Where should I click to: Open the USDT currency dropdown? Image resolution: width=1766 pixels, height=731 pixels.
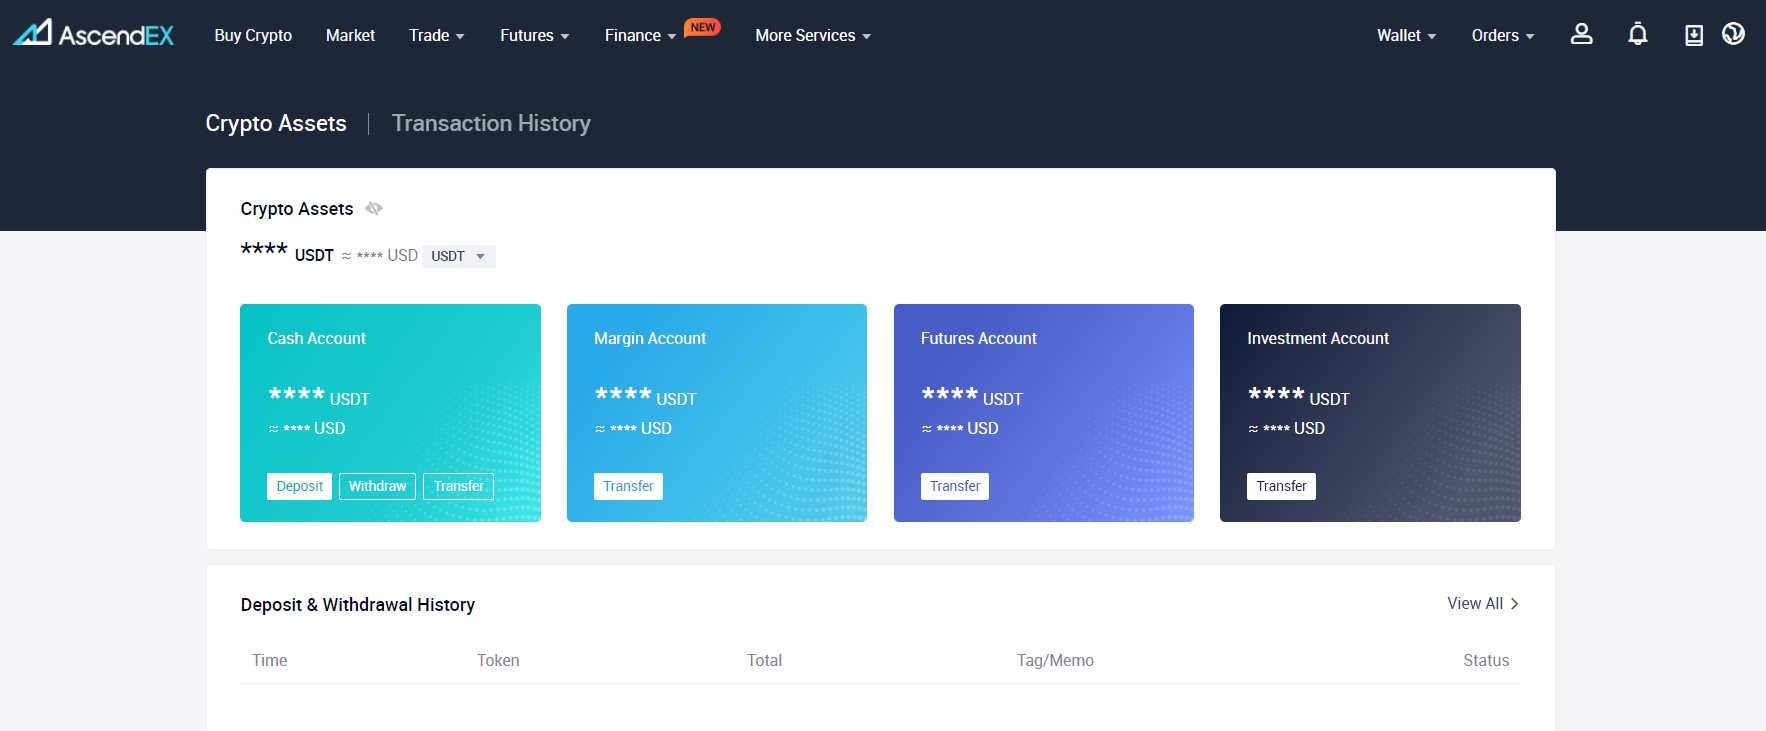(458, 256)
